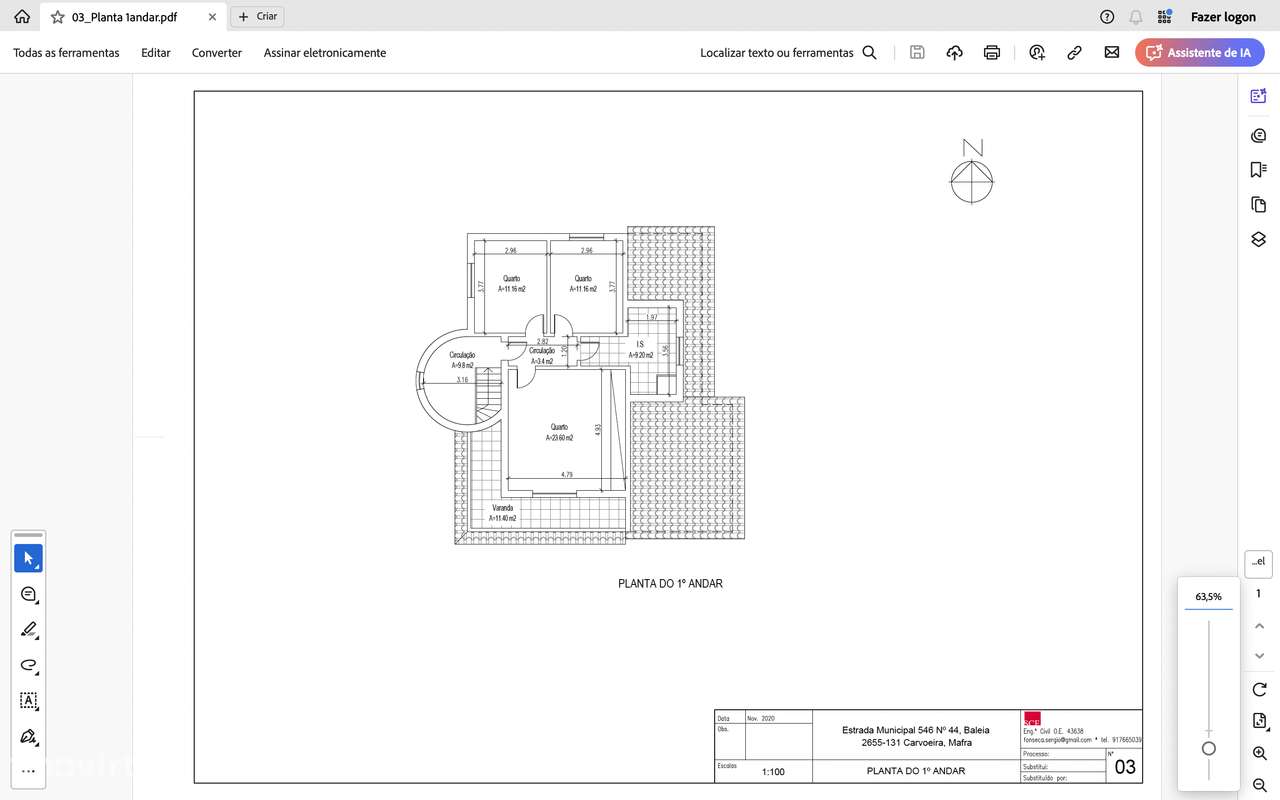Open the Bookmarks panel
Screen dimensions: 1280x800
pyautogui.click(x=1257, y=169)
